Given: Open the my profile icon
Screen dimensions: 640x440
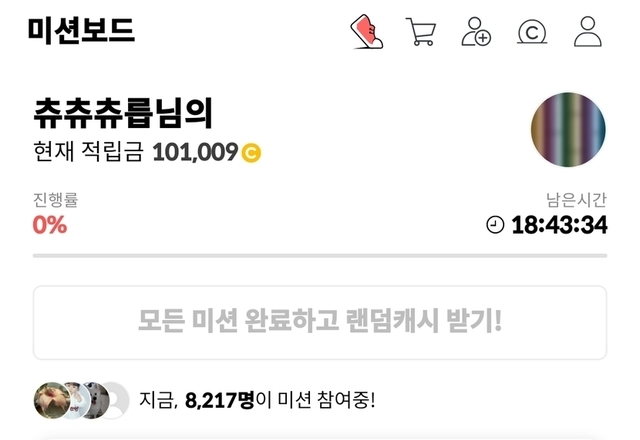Looking at the screenshot, I should pos(588,31).
